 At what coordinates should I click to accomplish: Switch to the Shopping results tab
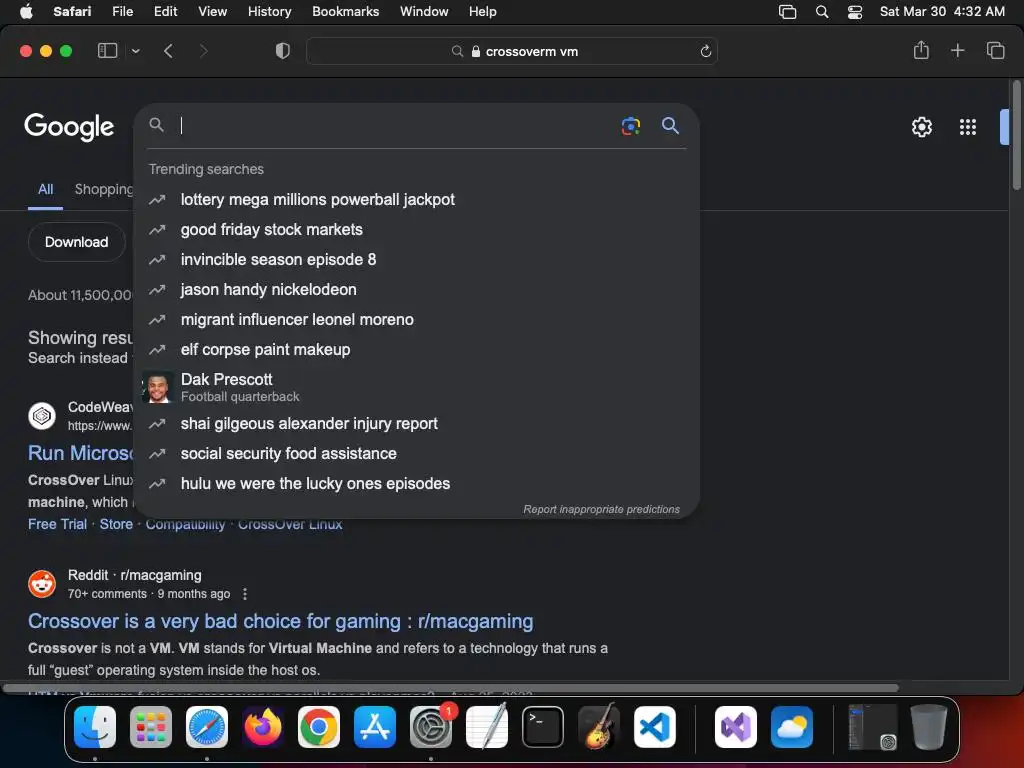pyautogui.click(x=104, y=189)
